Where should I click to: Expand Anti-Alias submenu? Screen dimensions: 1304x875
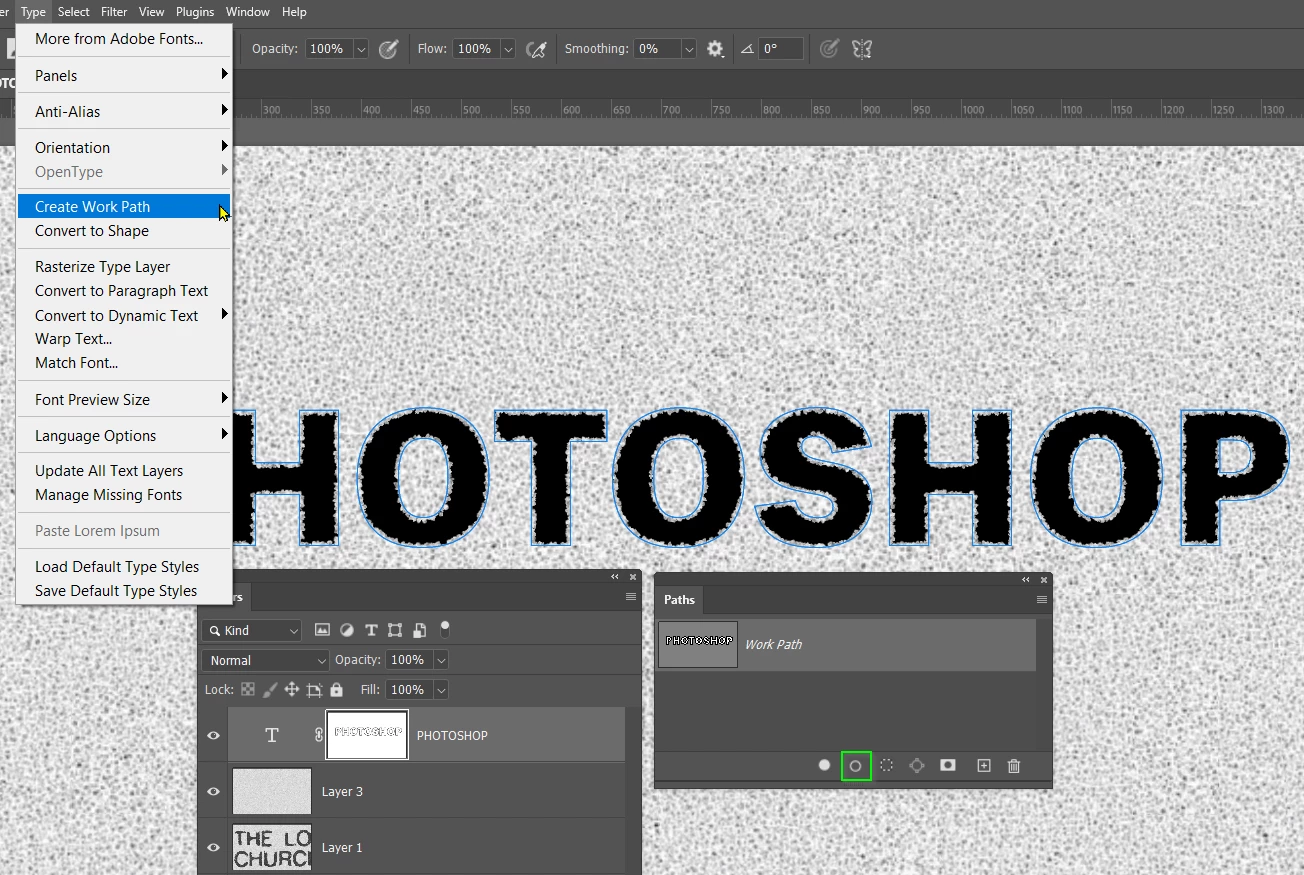coord(124,111)
